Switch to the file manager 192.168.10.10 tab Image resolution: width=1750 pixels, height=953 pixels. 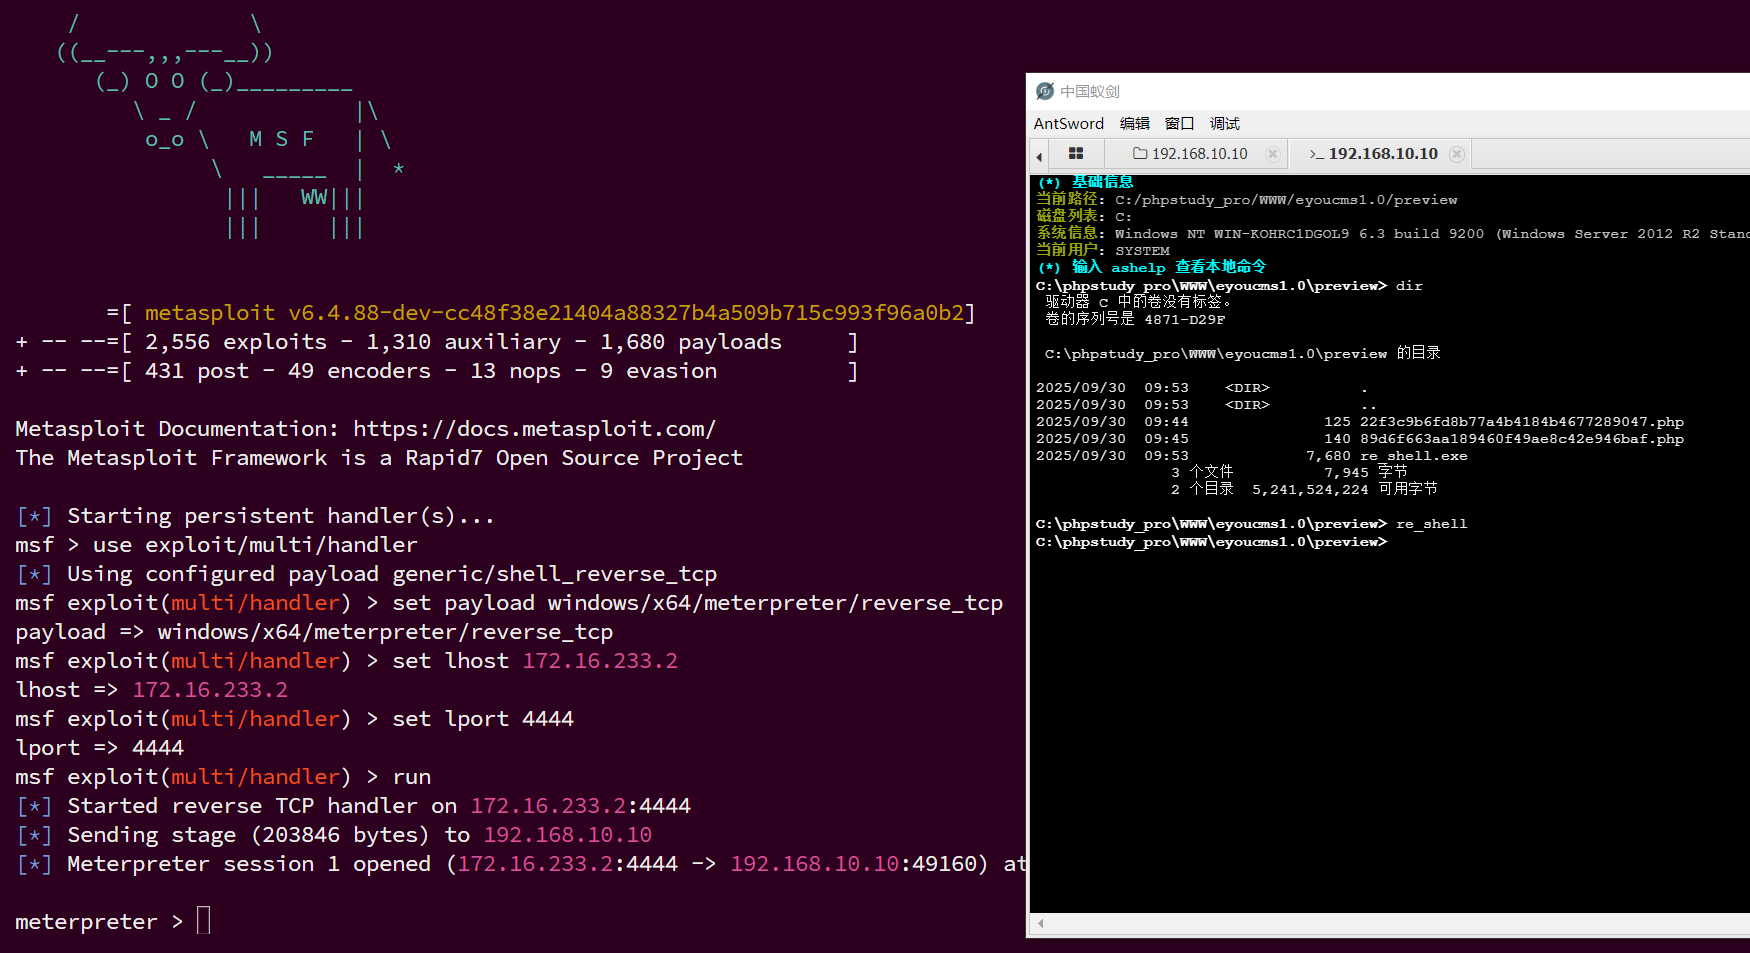(x=1199, y=154)
